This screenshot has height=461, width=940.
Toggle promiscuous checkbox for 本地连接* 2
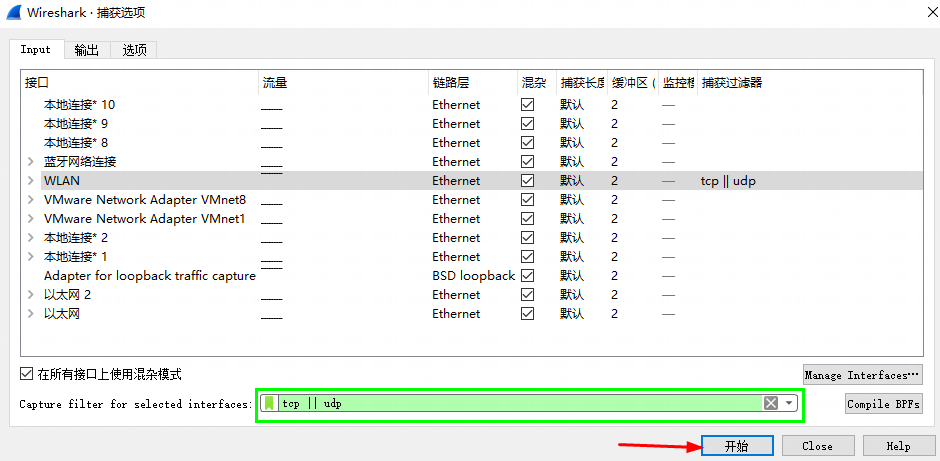click(x=528, y=238)
